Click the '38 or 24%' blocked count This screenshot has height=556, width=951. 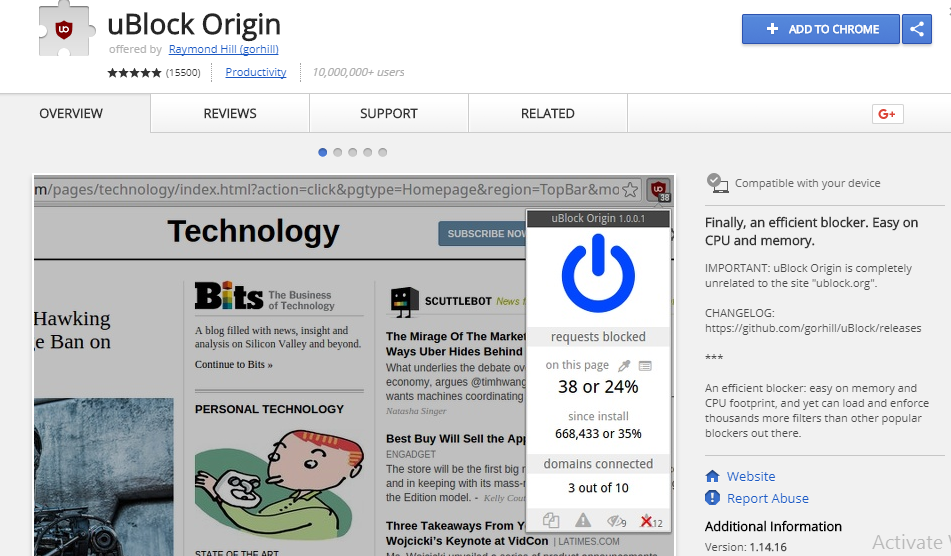pos(598,387)
